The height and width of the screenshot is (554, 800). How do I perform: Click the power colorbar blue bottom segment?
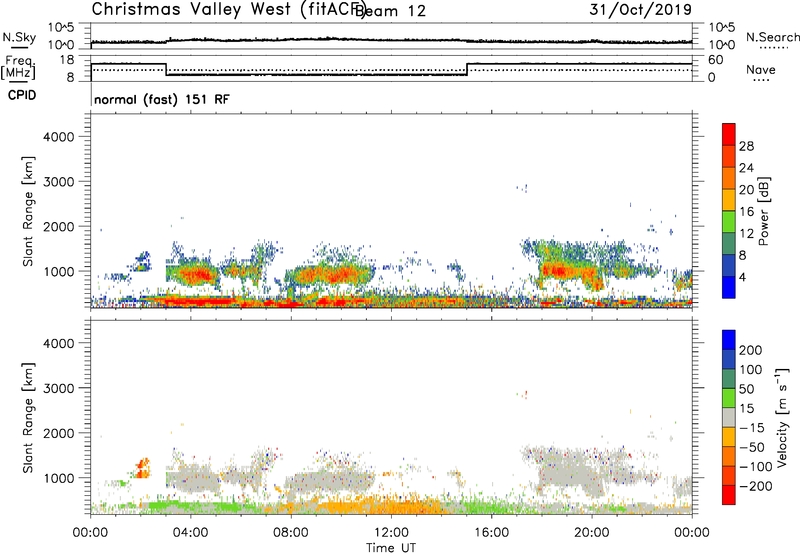pyautogui.click(x=729, y=288)
